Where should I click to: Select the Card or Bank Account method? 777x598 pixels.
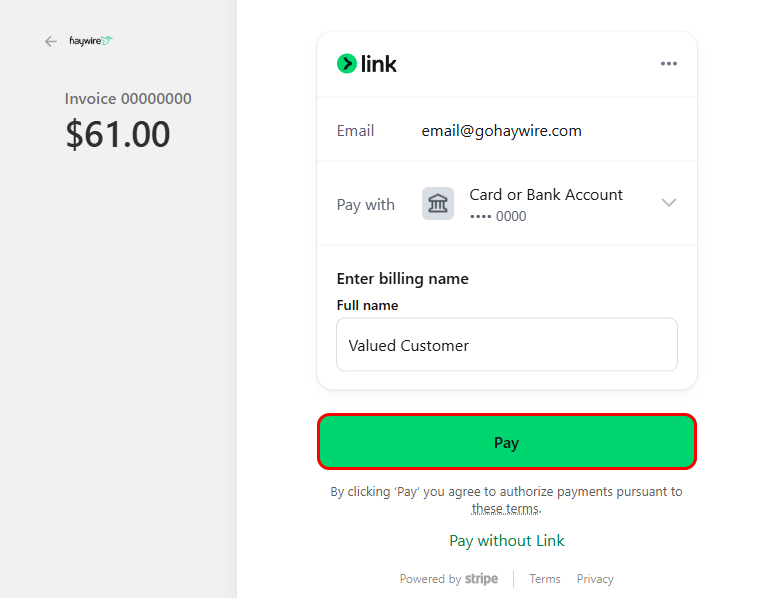tap(546, 195)
